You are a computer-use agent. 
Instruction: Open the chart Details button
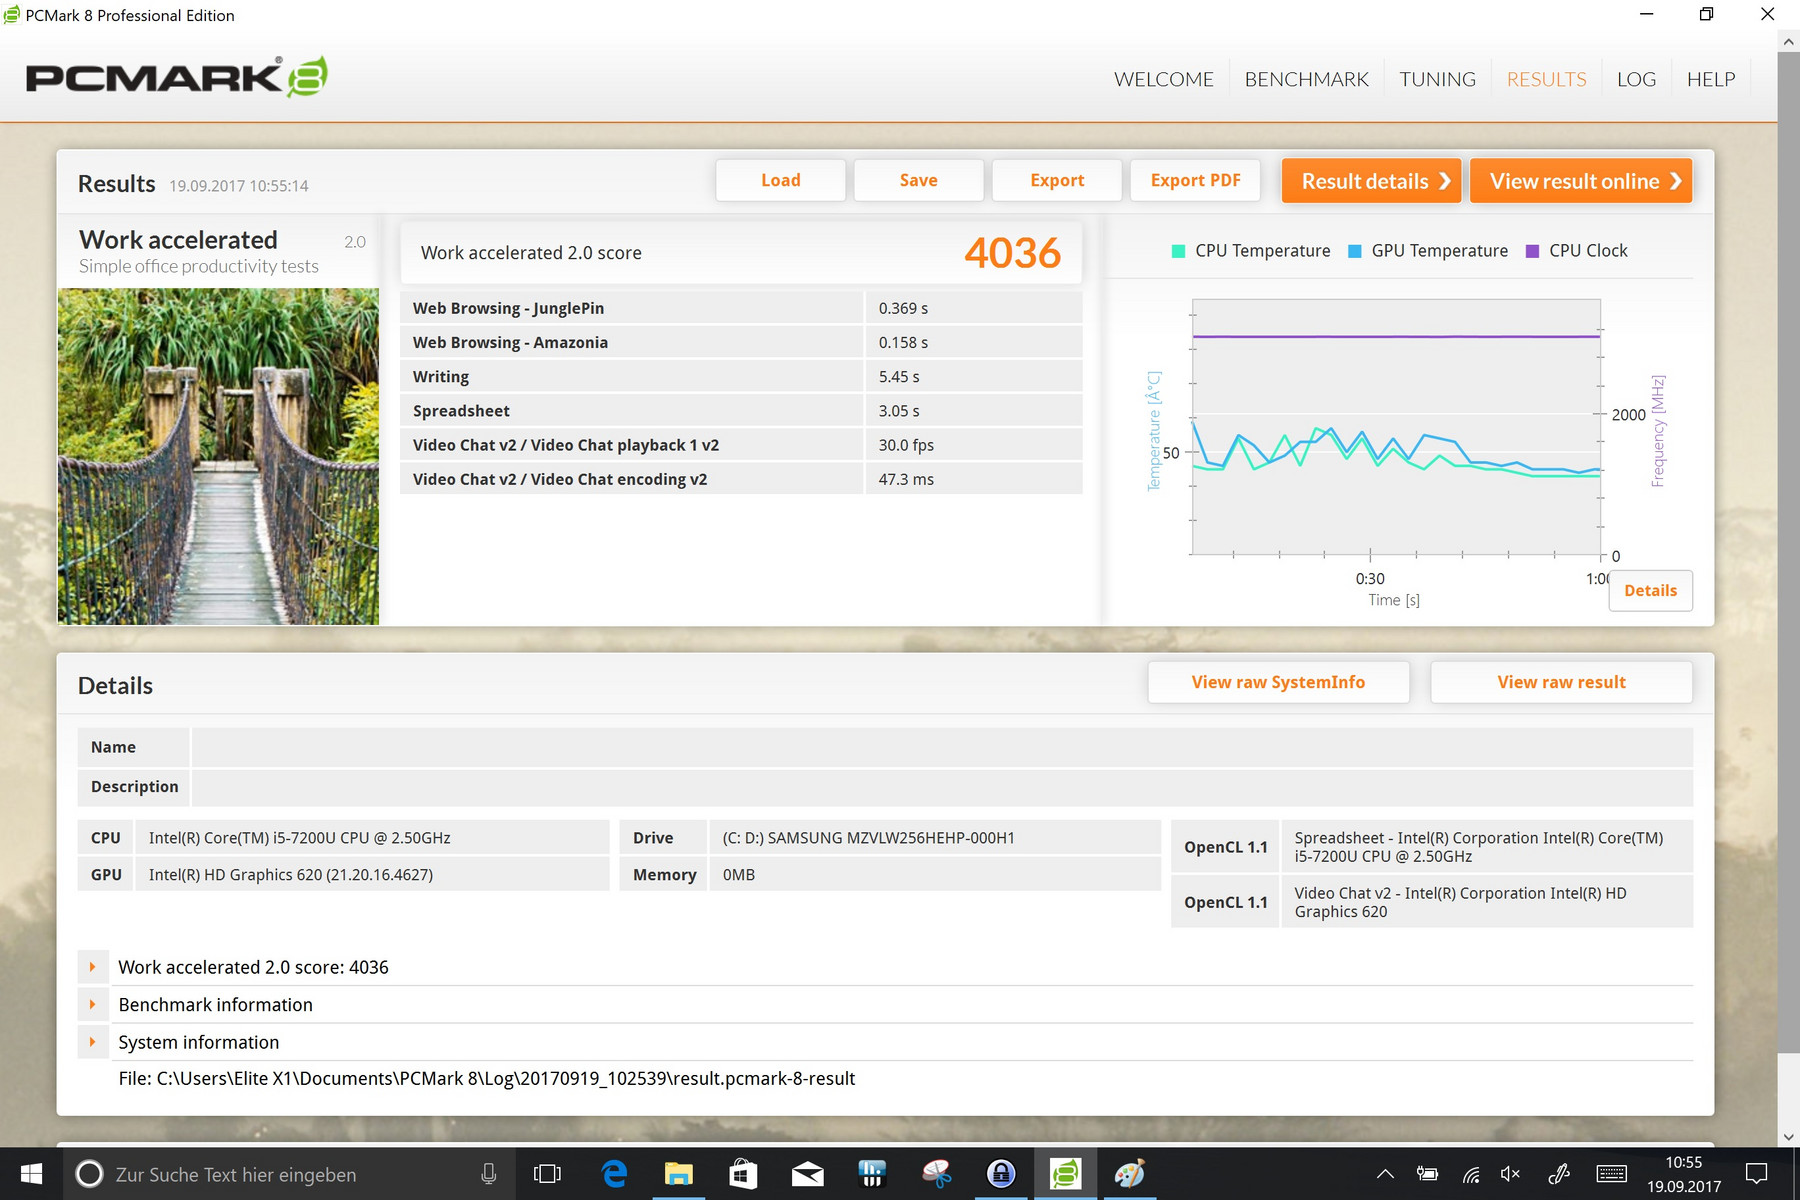1650,590
